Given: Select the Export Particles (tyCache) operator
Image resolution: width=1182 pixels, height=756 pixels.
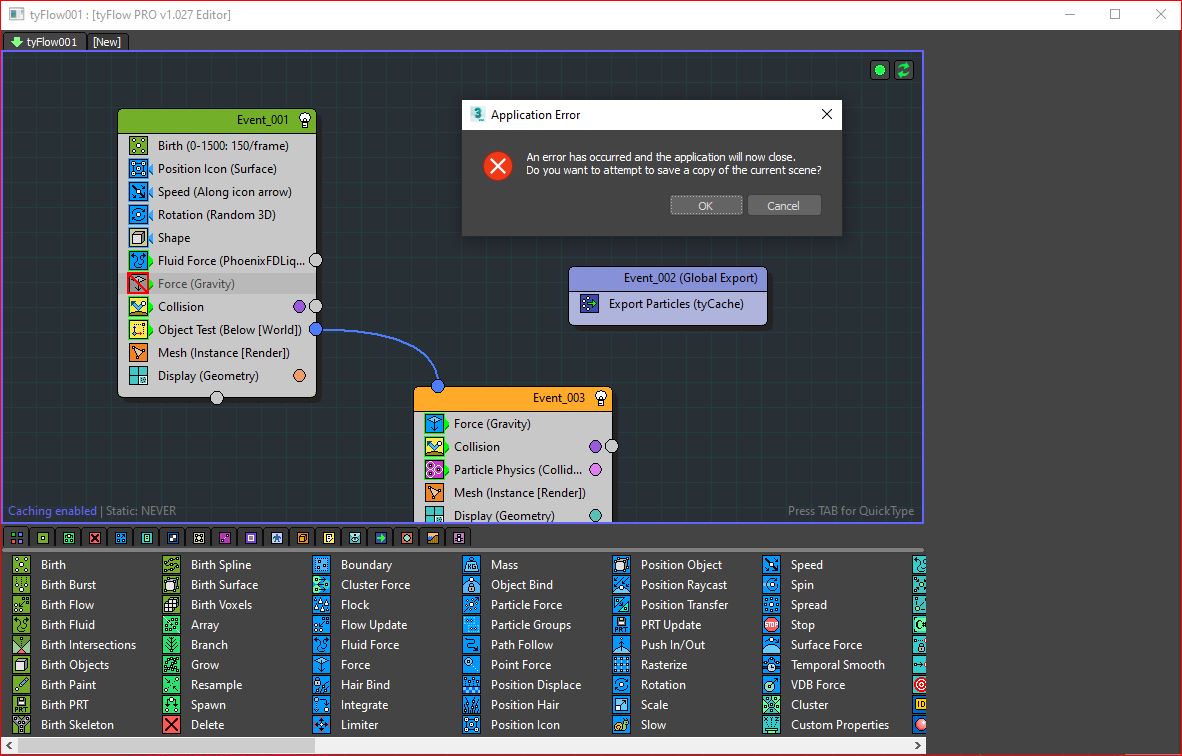Looking at the screenshot, I should click(668, 304).
